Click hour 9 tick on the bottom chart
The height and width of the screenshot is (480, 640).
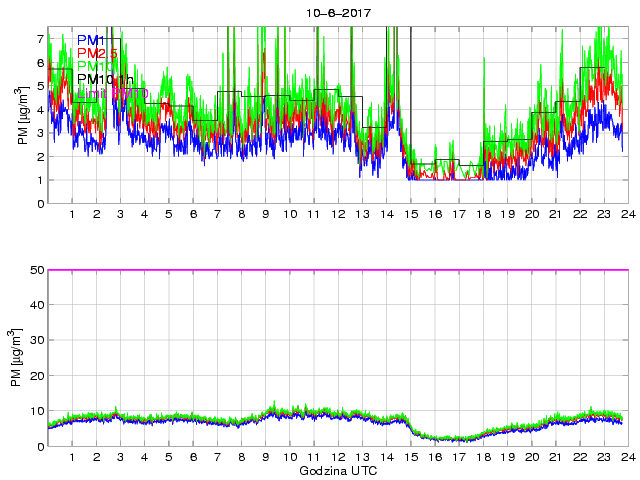(266, 457)
